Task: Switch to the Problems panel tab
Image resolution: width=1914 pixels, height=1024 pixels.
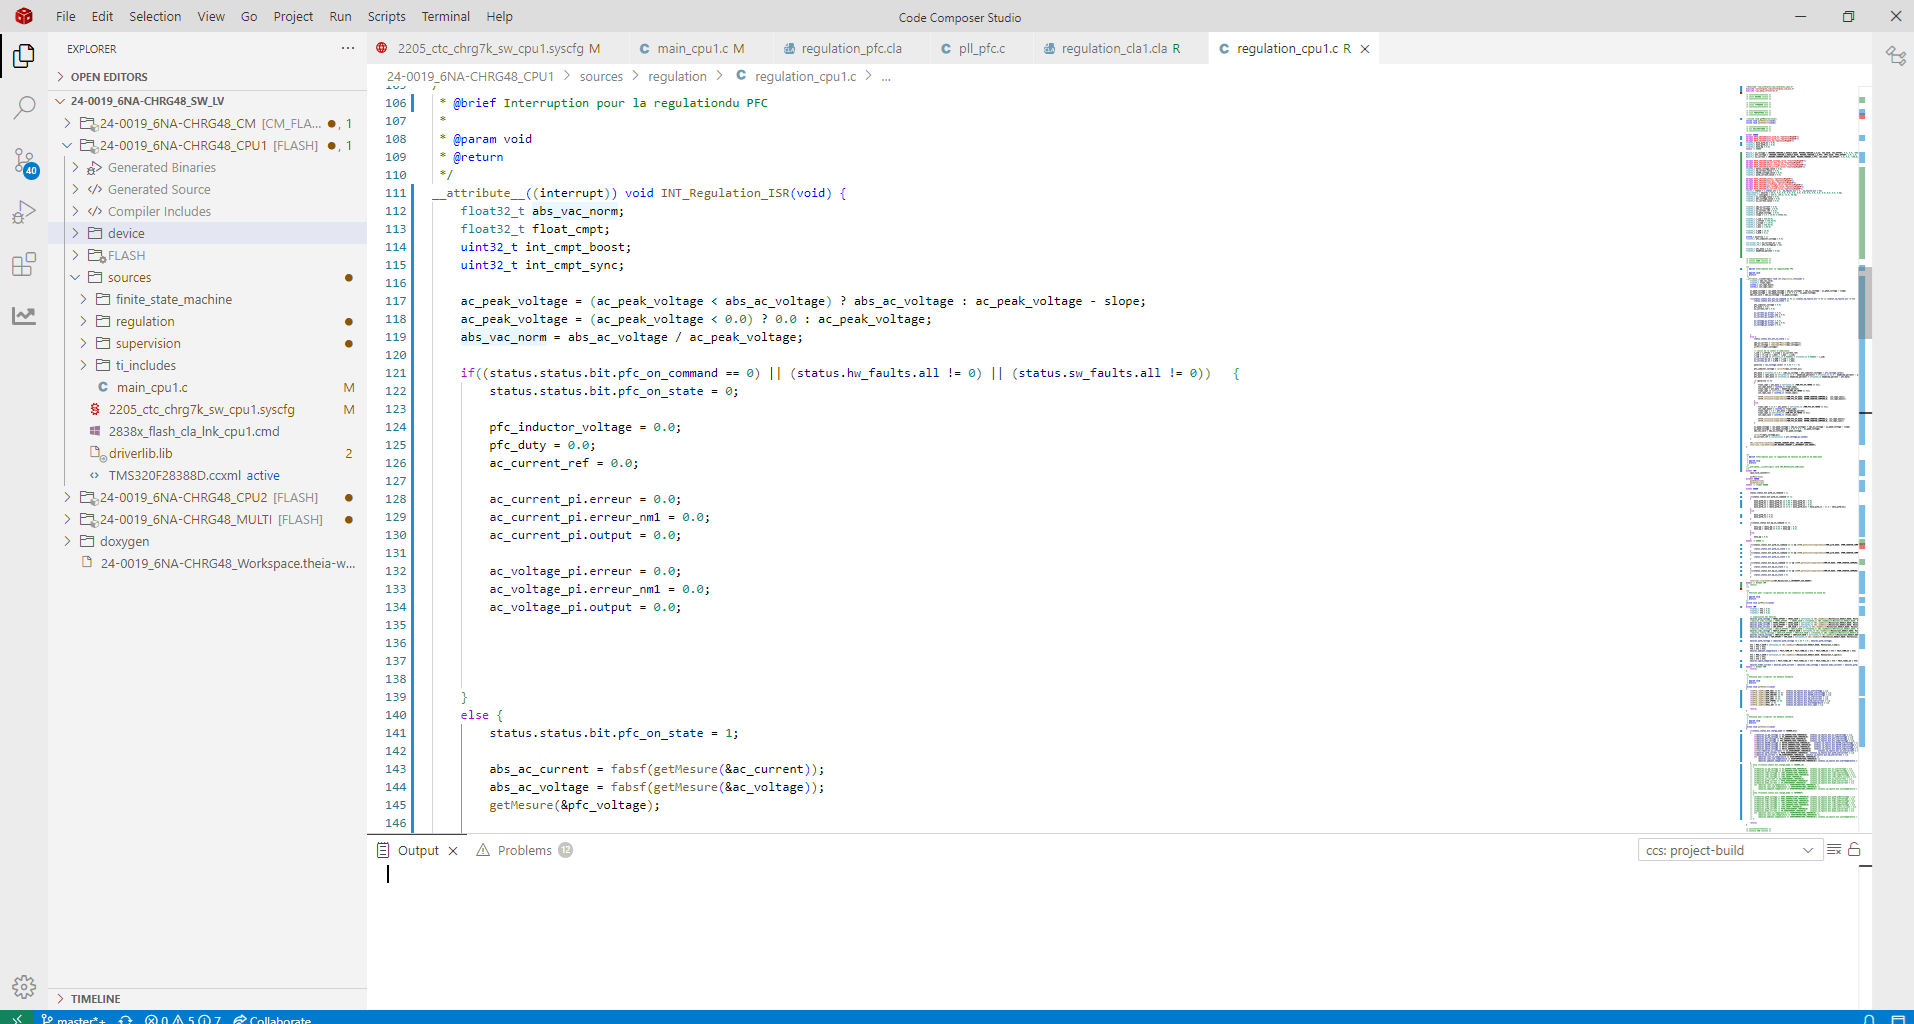Action: pyautogui.click(x=524, y=851)
